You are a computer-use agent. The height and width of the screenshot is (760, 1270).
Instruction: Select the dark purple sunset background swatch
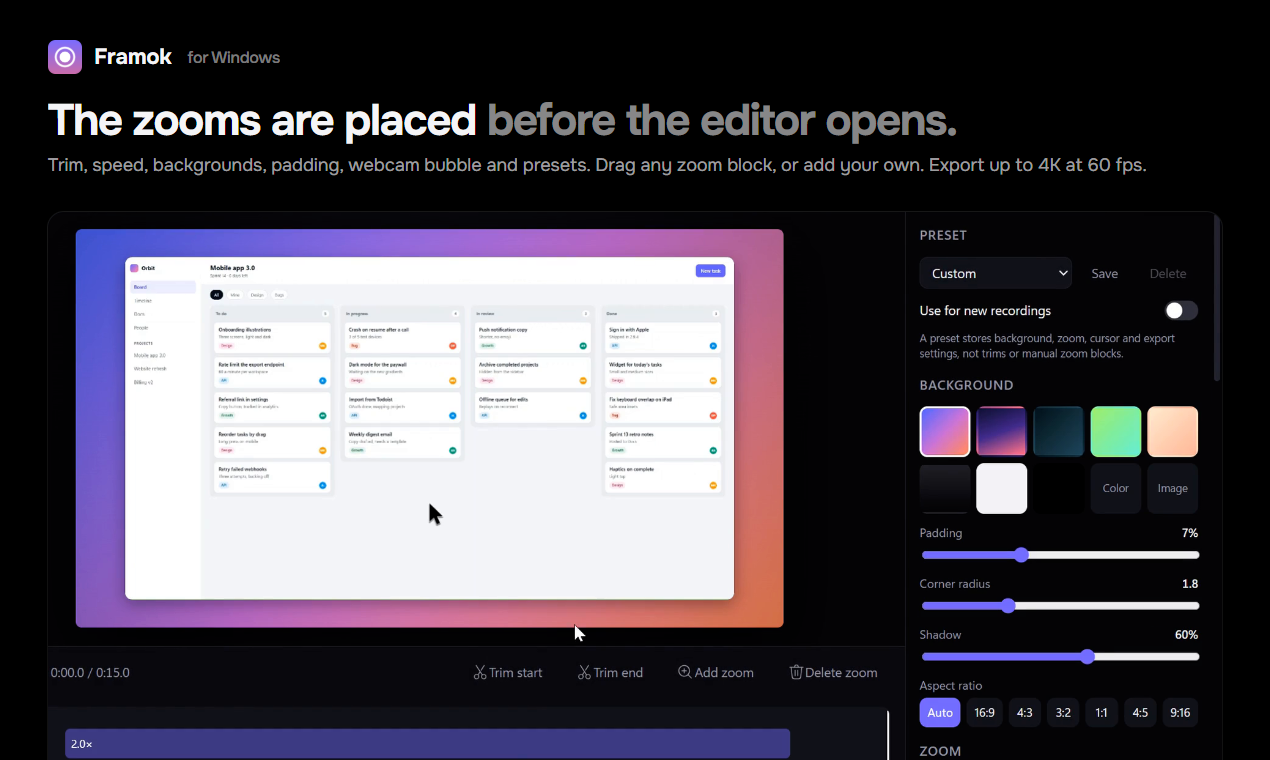point(1002,431)
